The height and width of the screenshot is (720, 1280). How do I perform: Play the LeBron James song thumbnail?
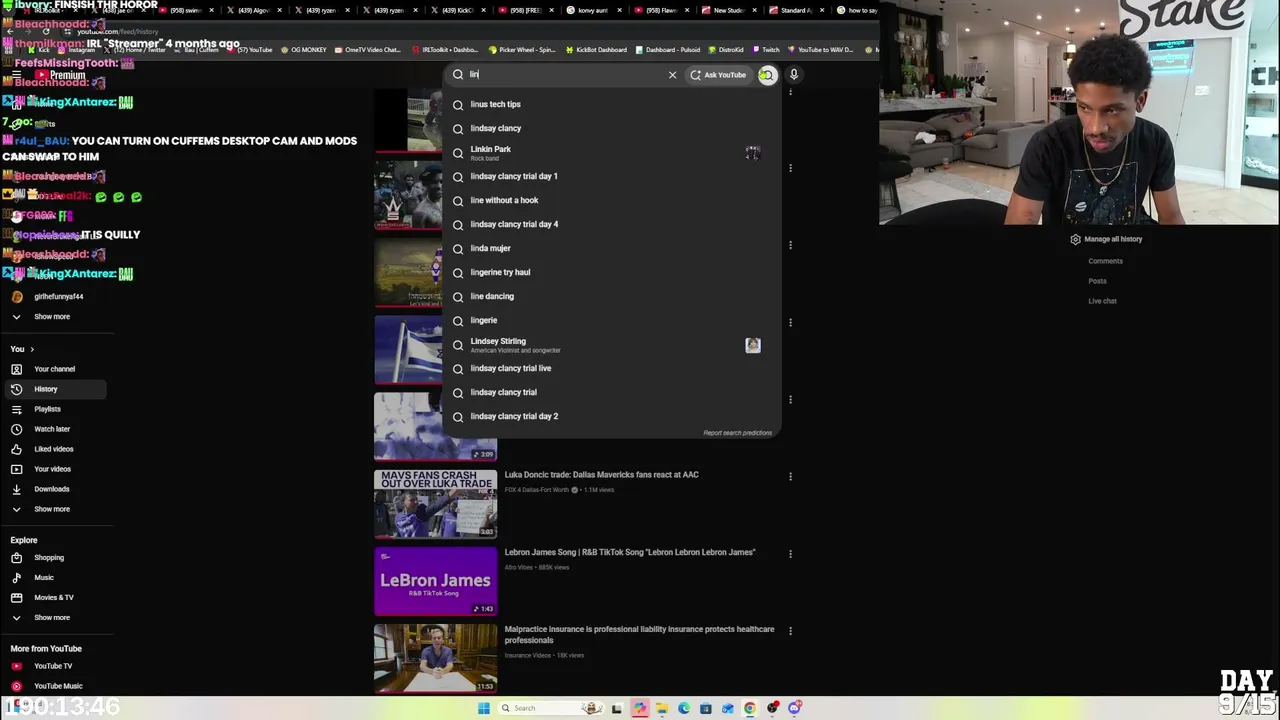point(435,581)
